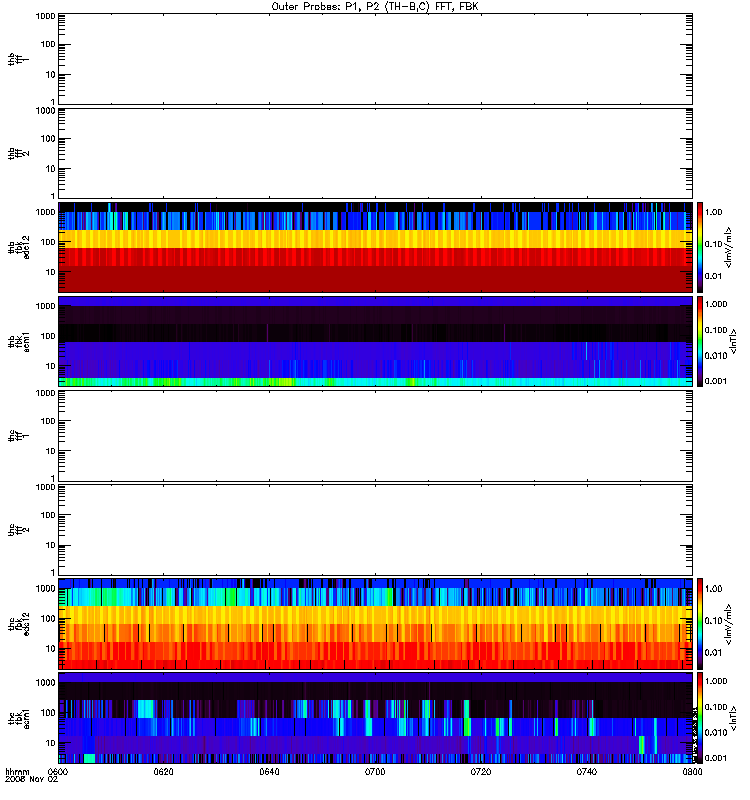This screenshot has width=750, height=800.
Task: Click the thc fbk scm1 spectrogram panel
Action: click(375, 718)
